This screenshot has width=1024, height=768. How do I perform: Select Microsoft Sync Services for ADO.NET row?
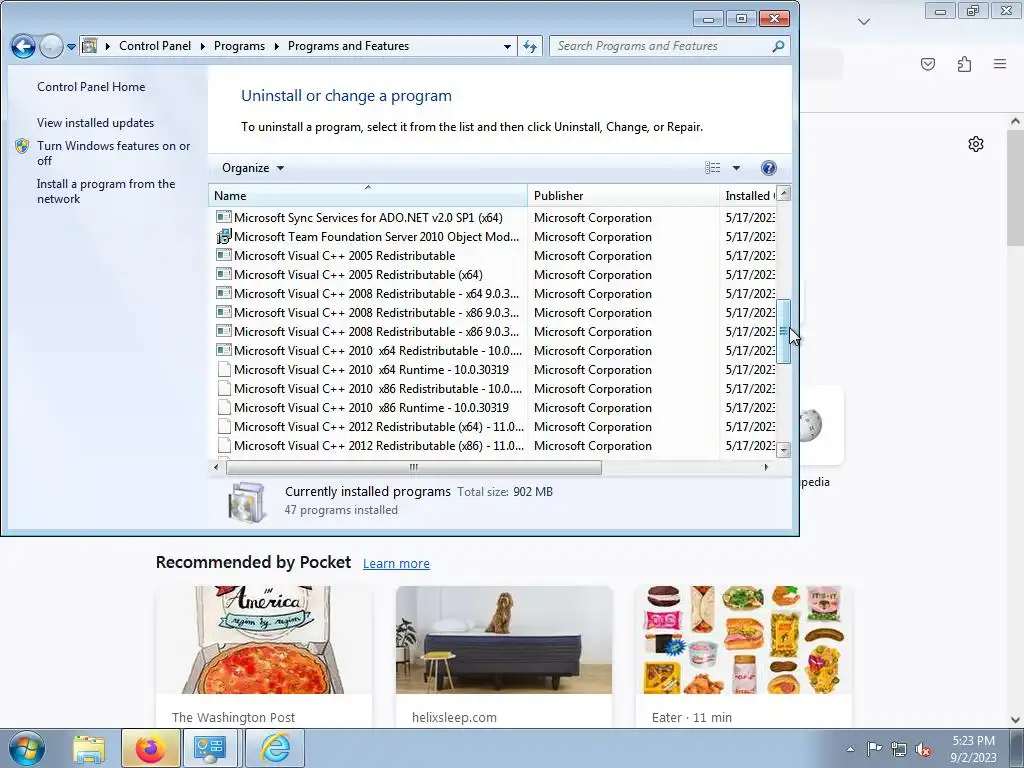[x=494, y=217]
